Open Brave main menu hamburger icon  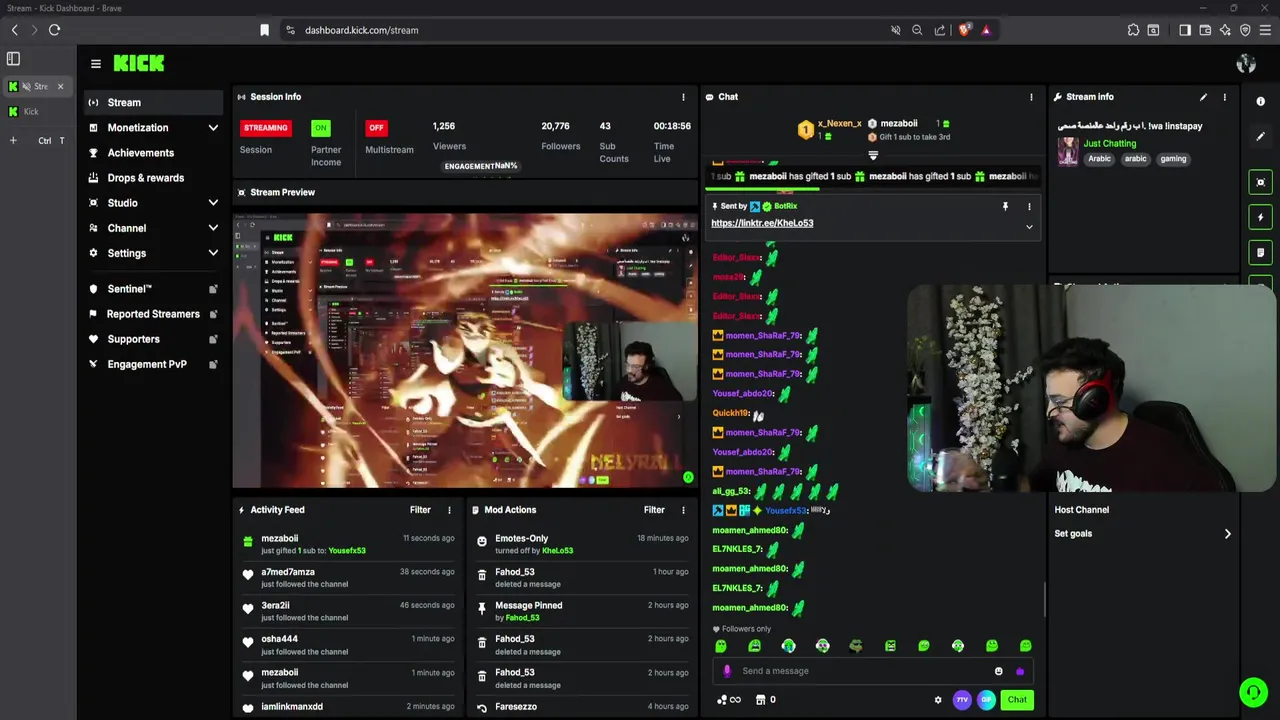(x=1265, y=30)
